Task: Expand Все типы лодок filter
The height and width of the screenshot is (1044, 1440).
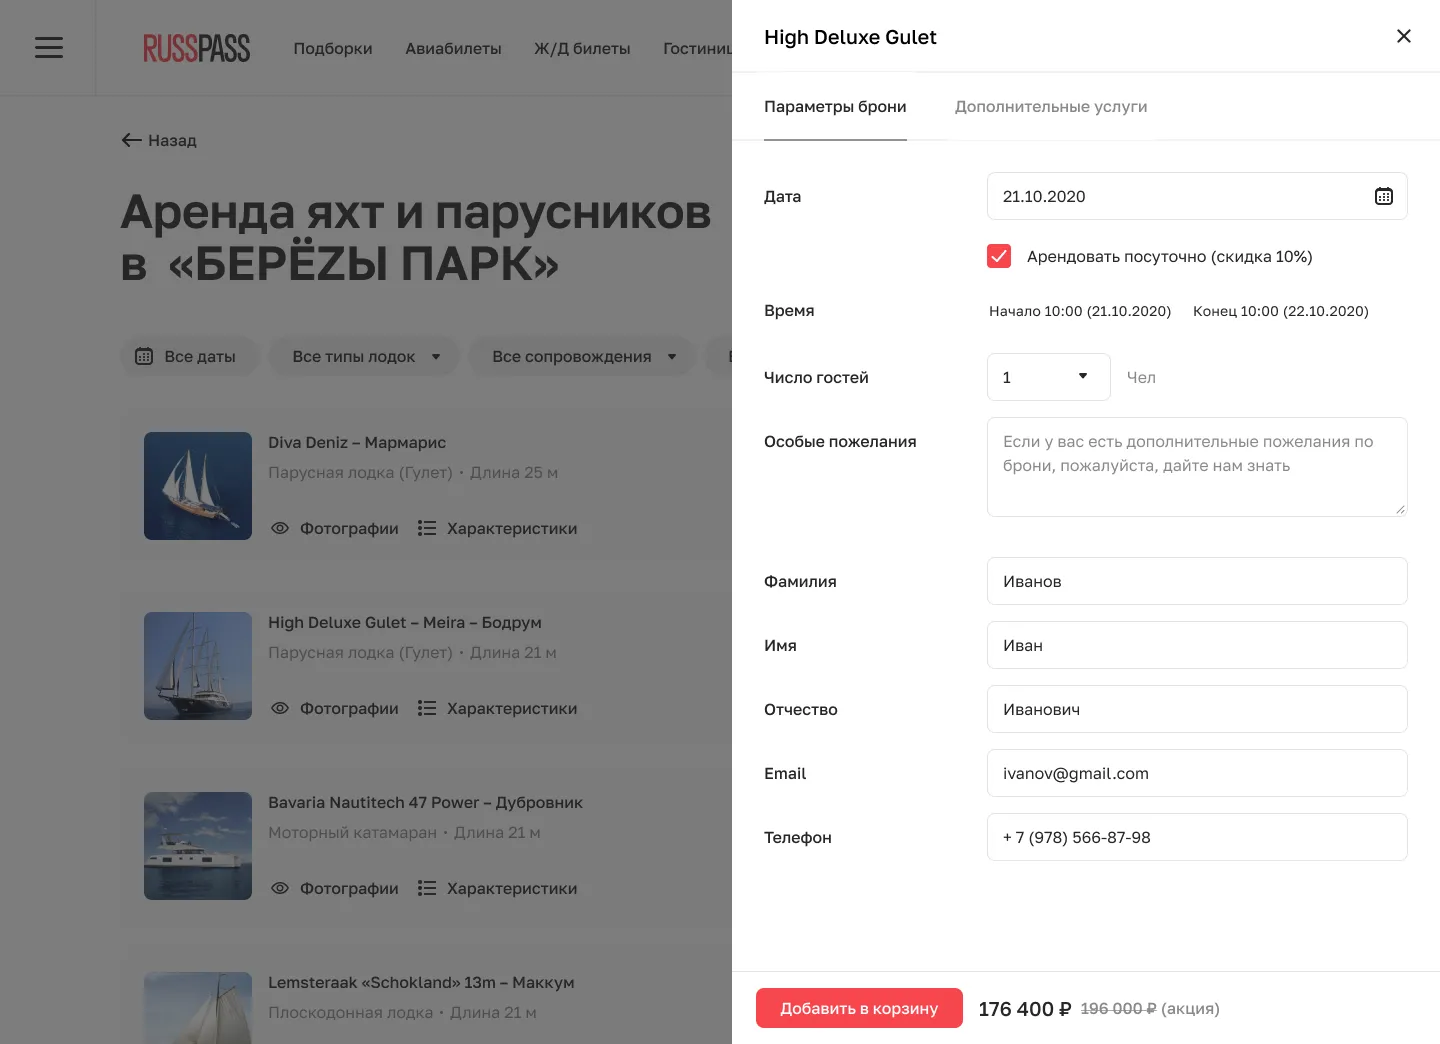Action: coord(365,356)
